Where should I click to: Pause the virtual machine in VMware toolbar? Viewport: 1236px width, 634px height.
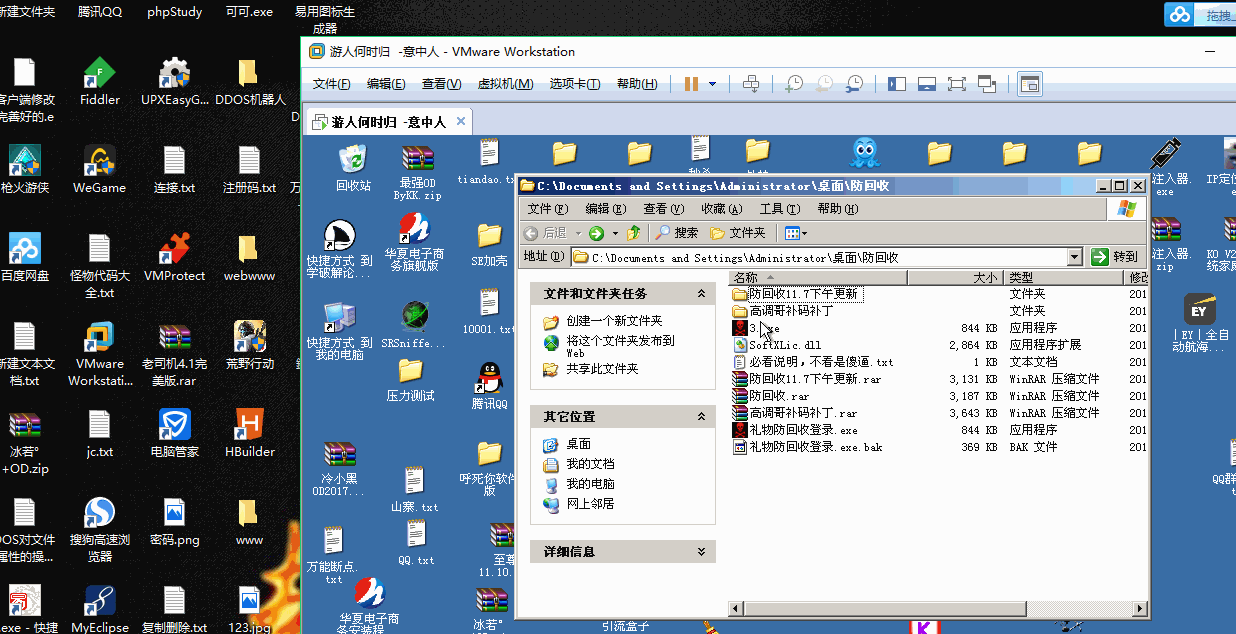(x=691, y=84)
